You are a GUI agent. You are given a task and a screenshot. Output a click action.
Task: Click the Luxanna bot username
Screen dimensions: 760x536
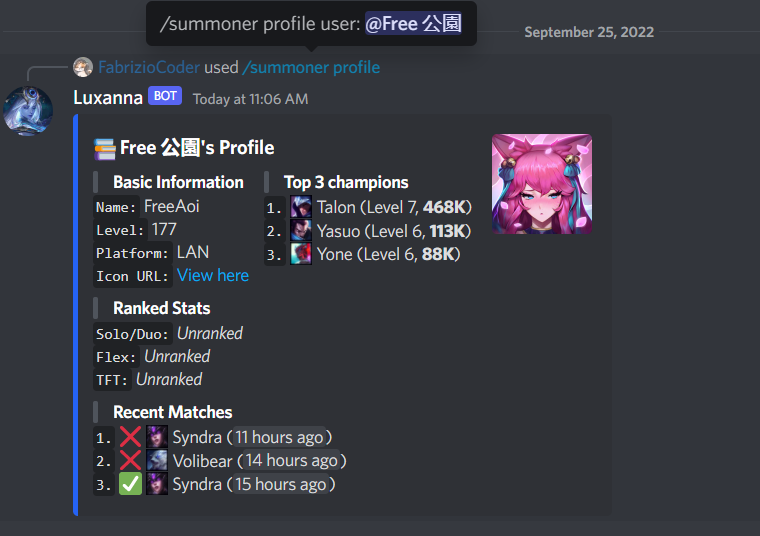(x=108, y=98)
